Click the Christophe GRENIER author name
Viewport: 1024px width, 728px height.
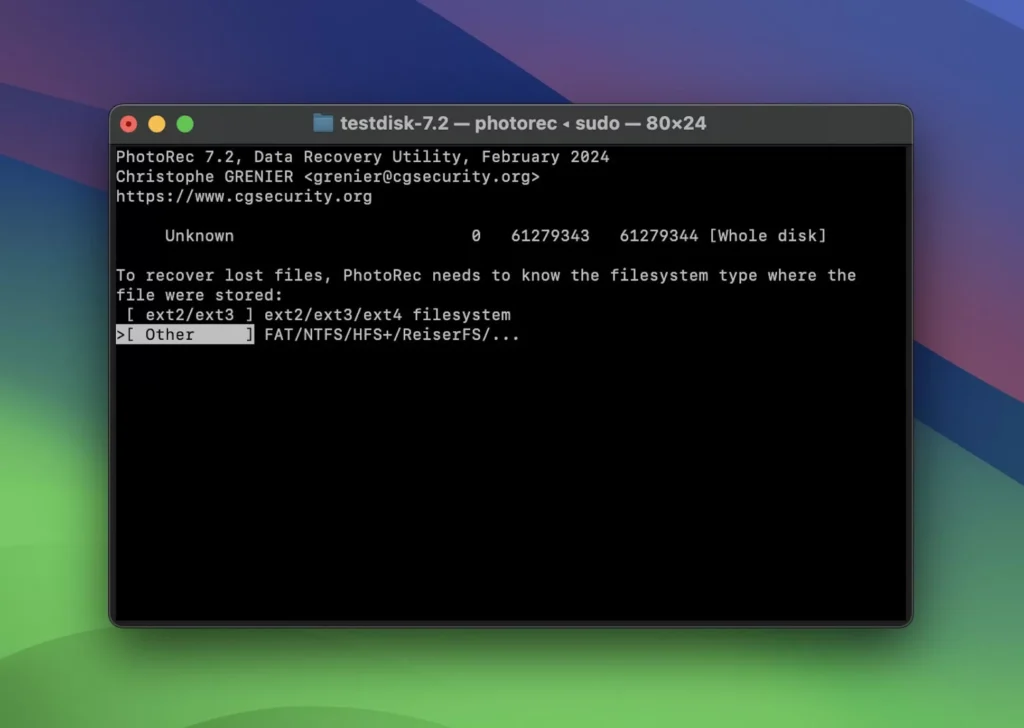click(x=204, y=177)
